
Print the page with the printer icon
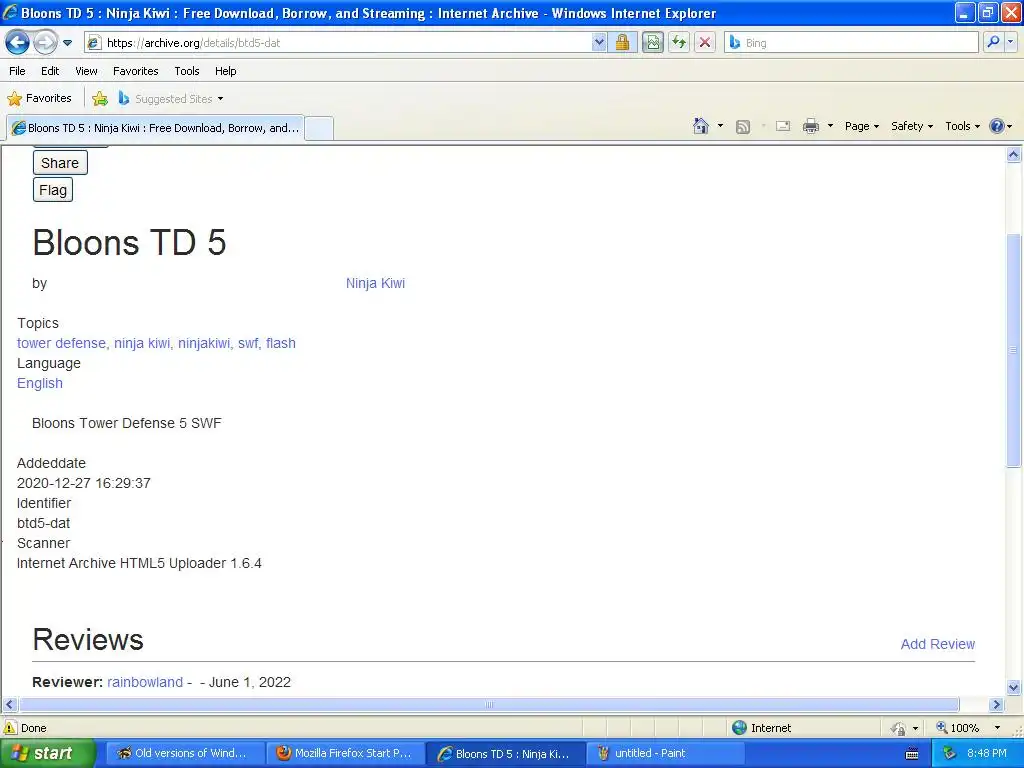pos(810,126)
